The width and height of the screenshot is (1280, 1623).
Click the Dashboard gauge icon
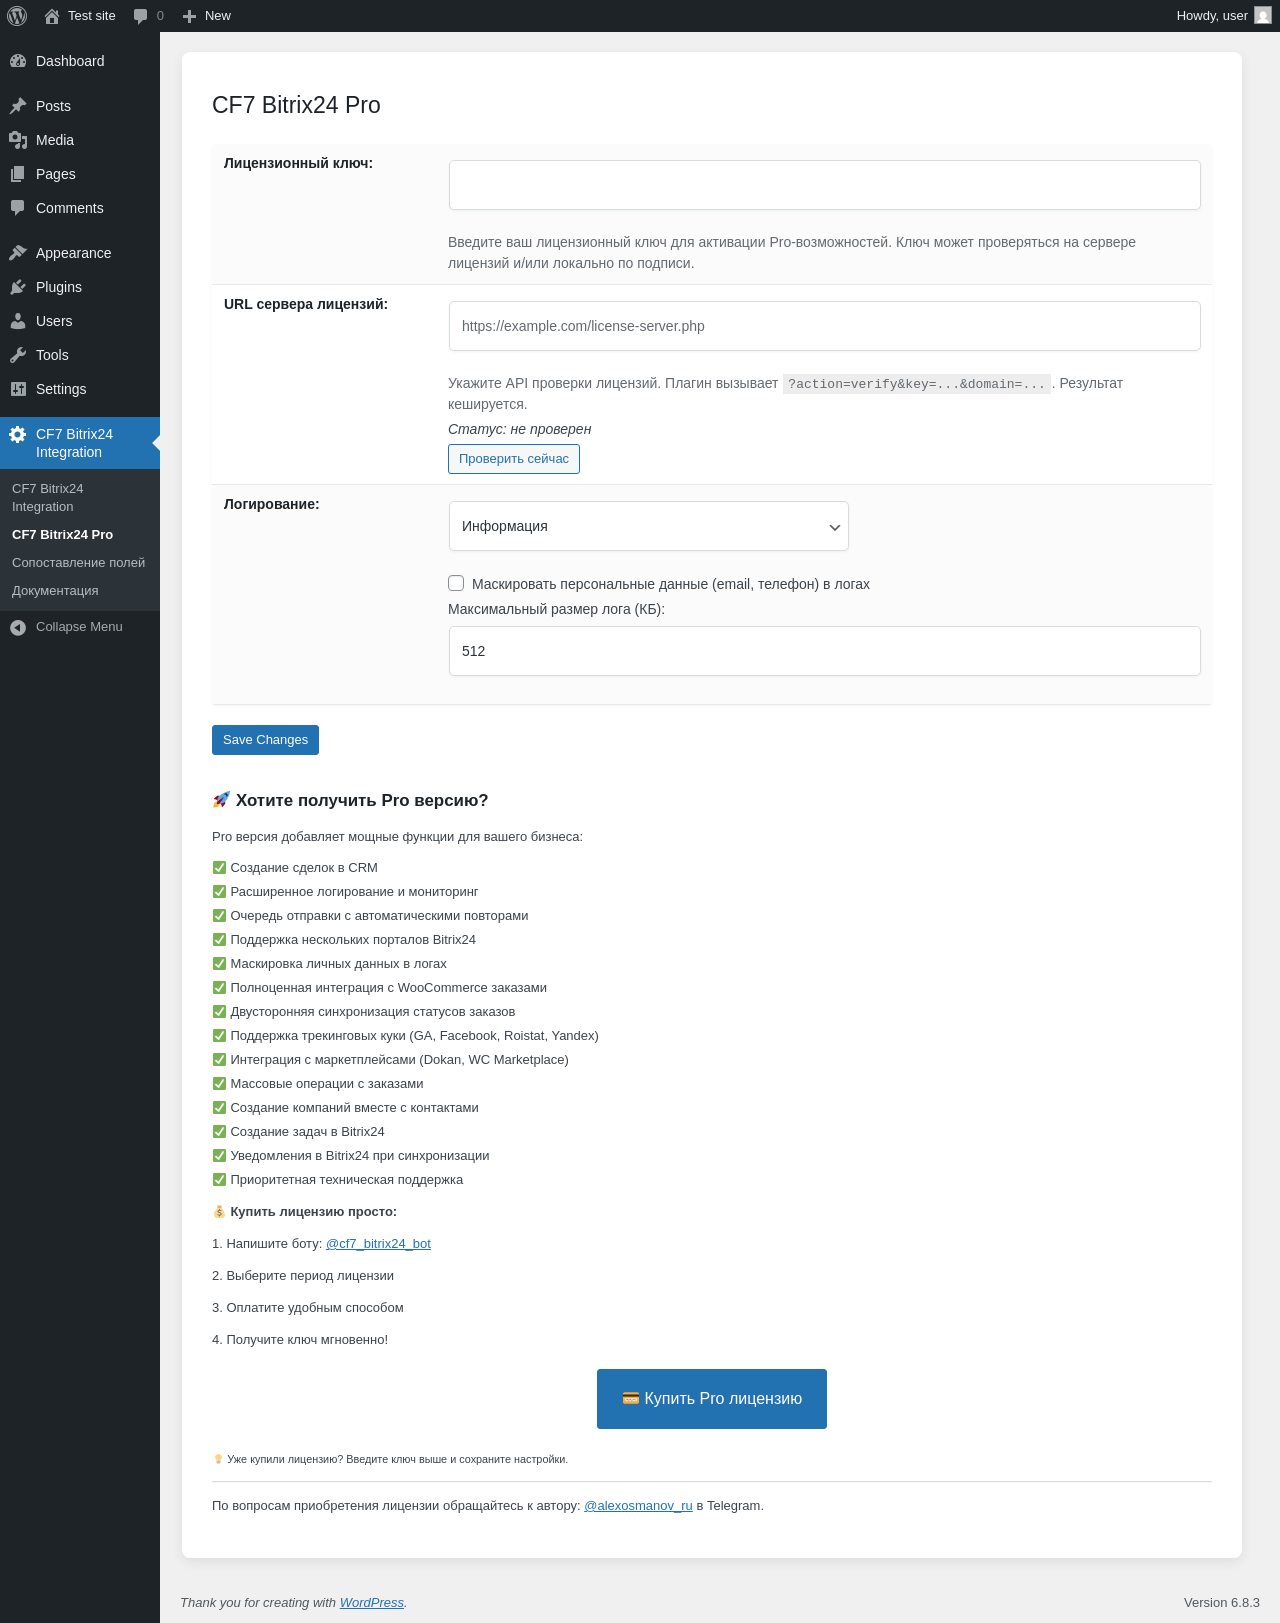(x=18, y=61)
